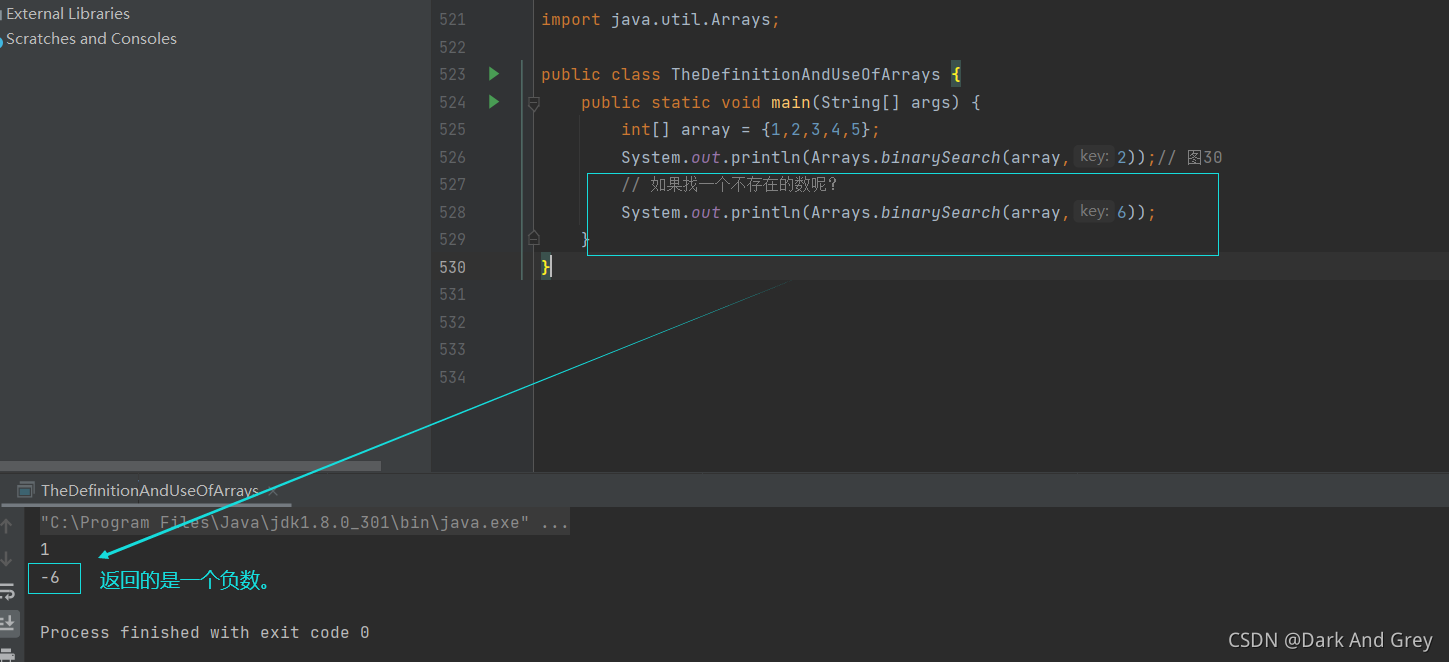
Task: Click the 'String[] args' parameter
Action: (x=886, y=102)
